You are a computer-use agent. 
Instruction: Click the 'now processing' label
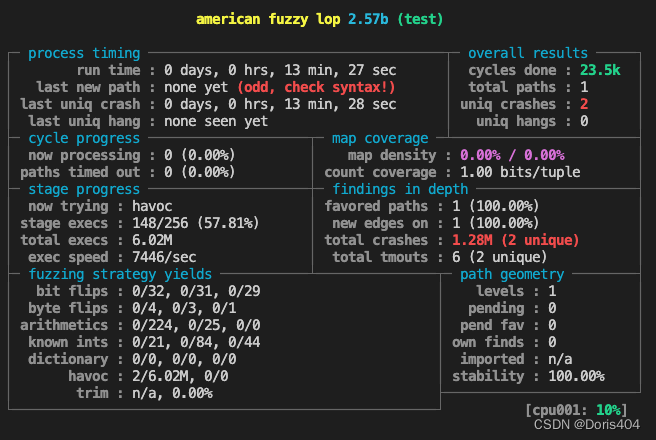85,155
